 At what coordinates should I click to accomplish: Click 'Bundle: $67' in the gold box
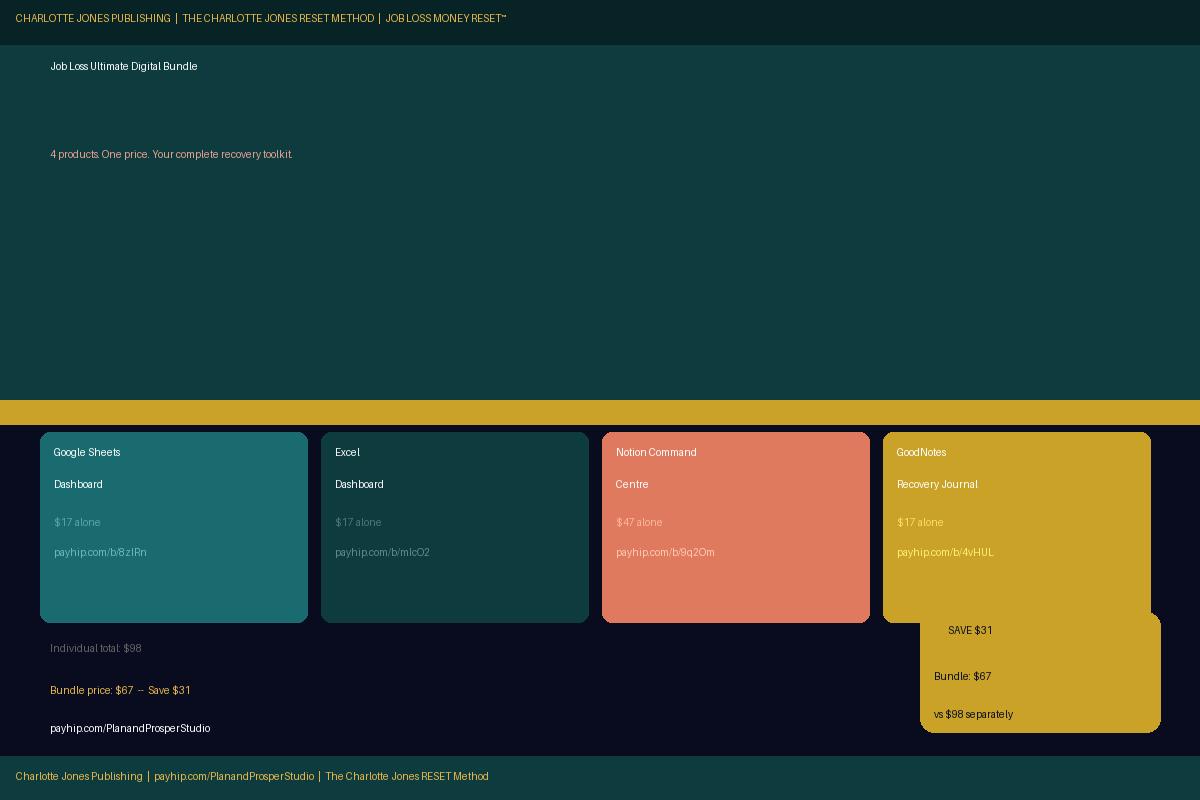(962, 676)
